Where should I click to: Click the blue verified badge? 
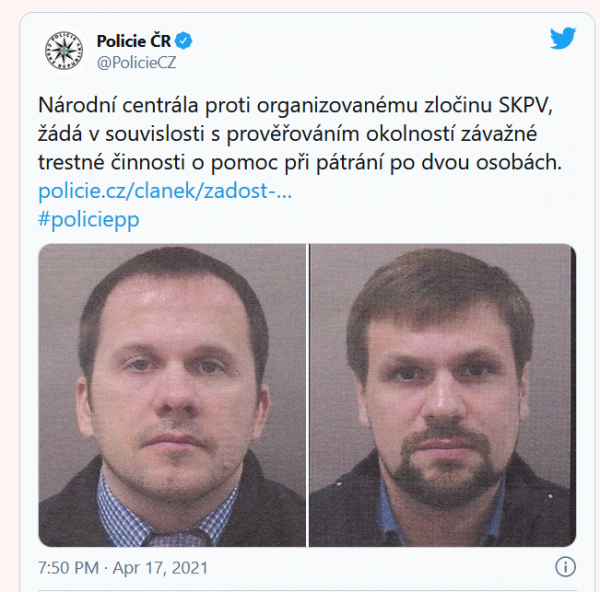point(184,41)
